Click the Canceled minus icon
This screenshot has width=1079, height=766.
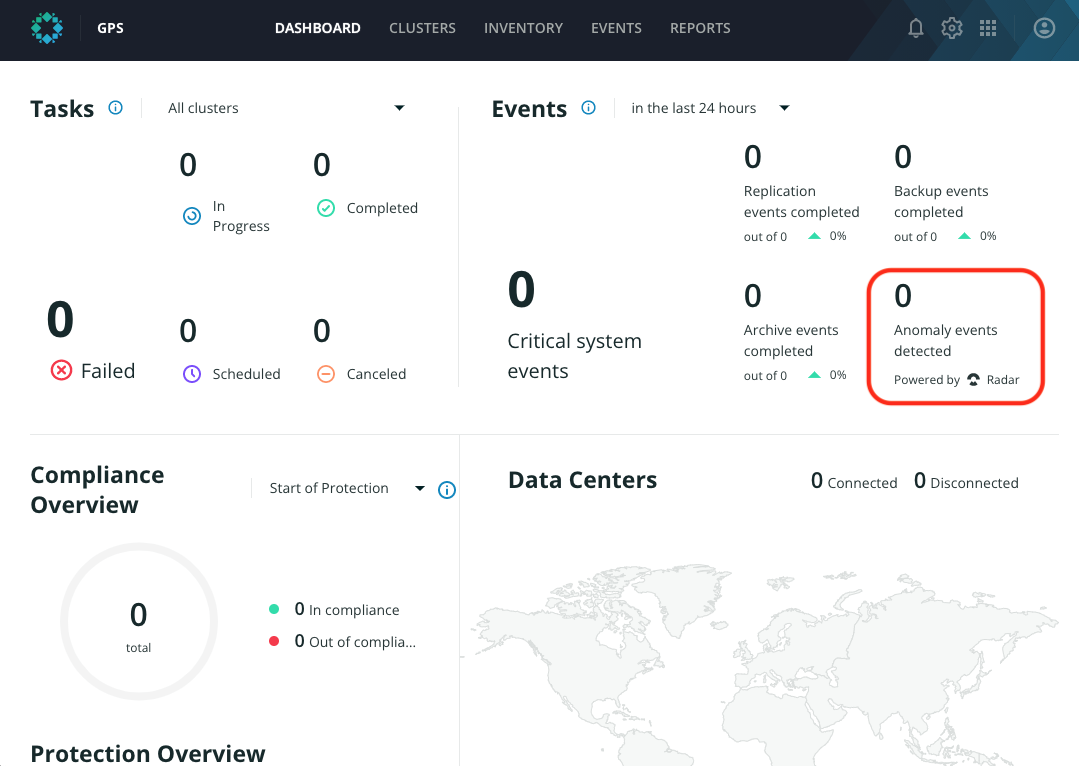pyautogui.click(x=325, y=374)
